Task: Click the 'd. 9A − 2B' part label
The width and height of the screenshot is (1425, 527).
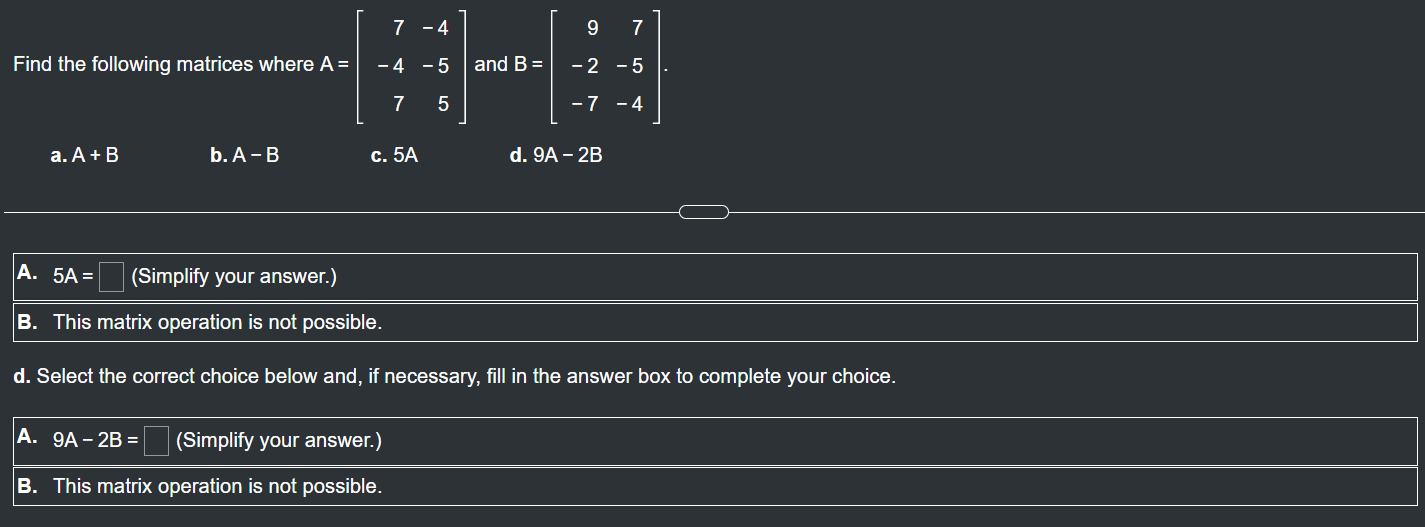Action: [x=556, y=155]
